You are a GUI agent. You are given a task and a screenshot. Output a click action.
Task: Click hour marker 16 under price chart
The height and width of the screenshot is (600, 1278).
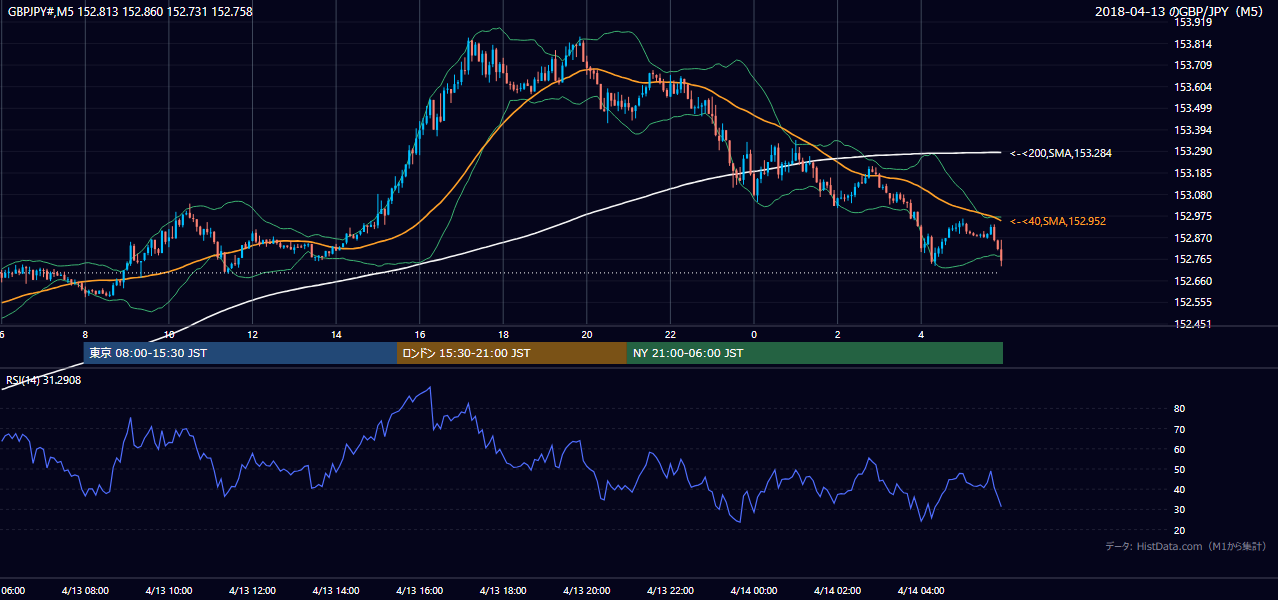click(420, 334)
